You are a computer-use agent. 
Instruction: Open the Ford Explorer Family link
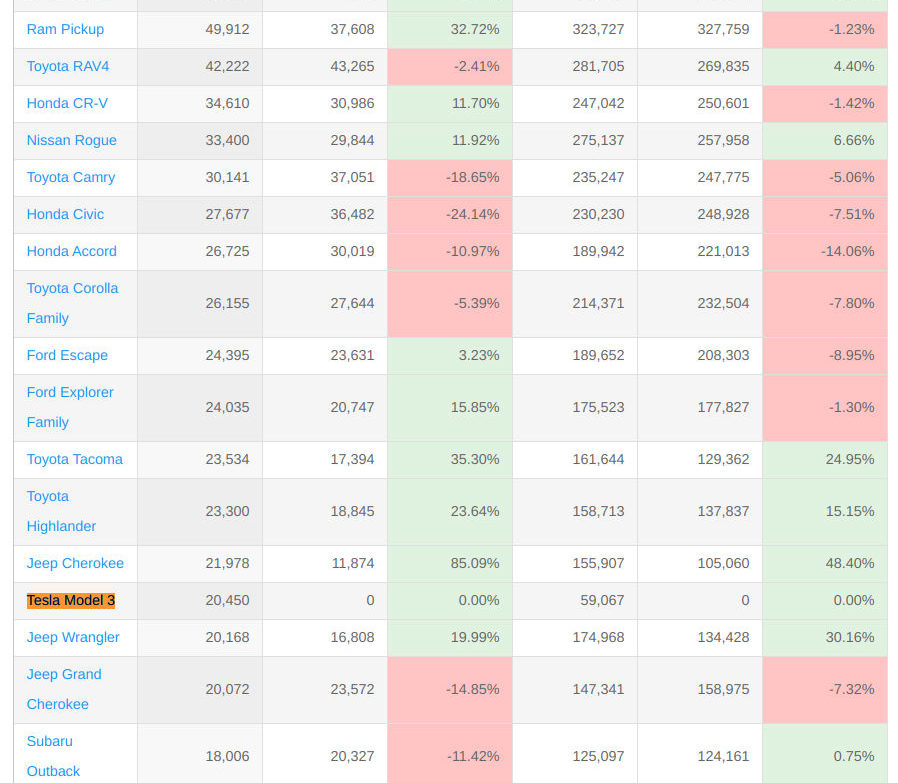tap(70, 407)
